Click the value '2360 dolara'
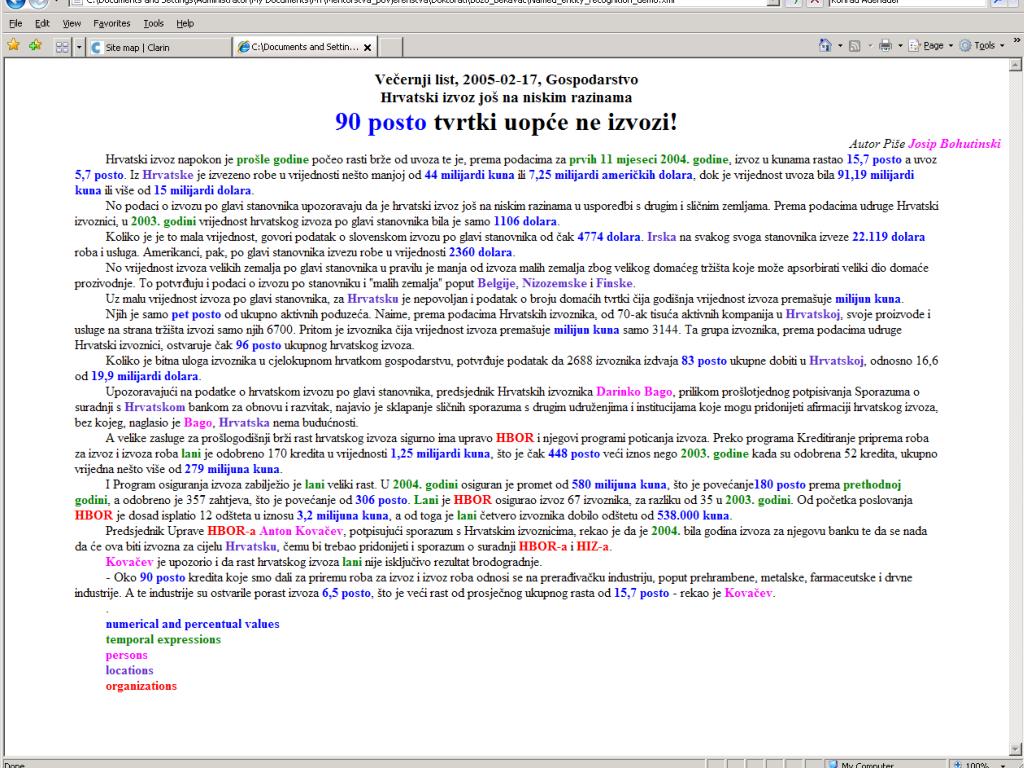1024x768 pixels. pos(481,252)
